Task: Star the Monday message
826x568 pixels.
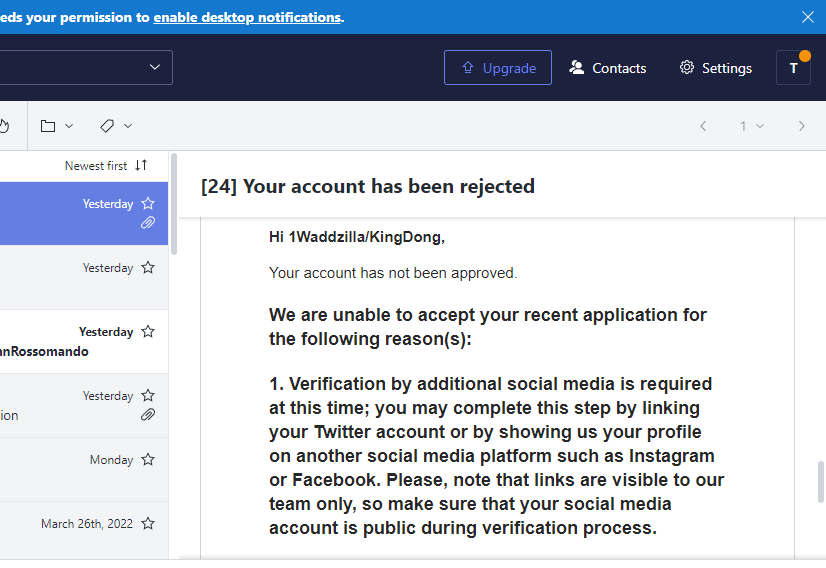Action: point(148,459)
